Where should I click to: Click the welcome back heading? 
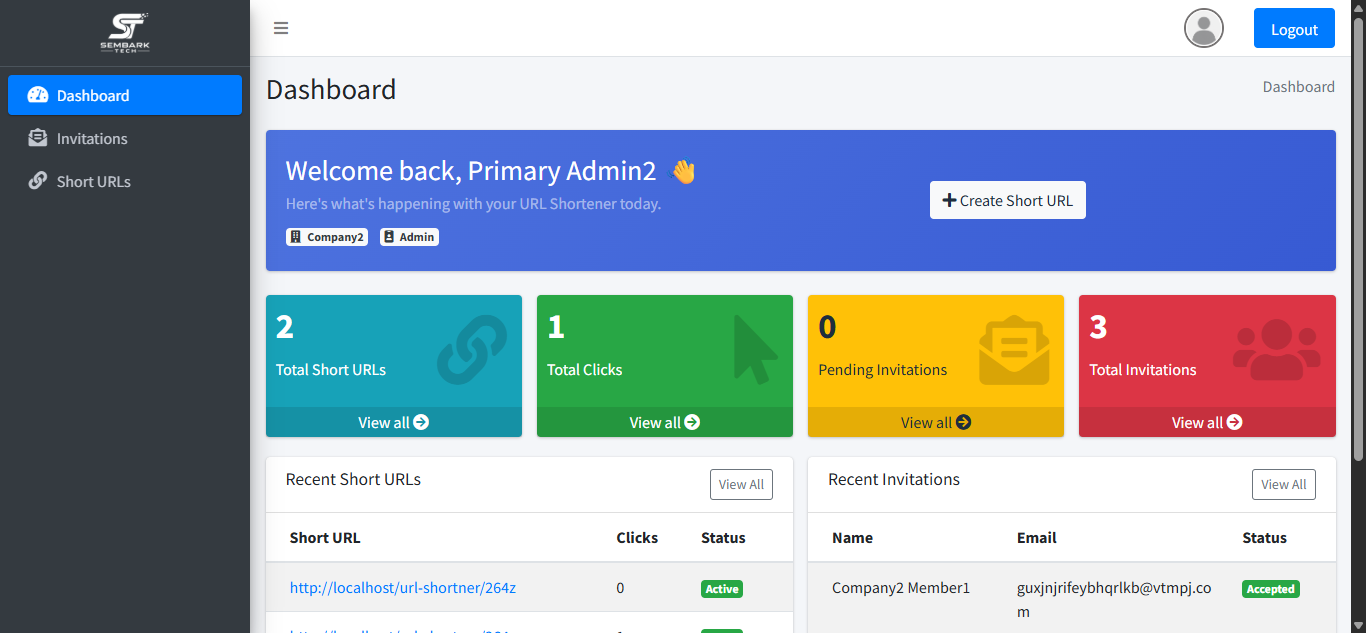click(x=471, y=171)
